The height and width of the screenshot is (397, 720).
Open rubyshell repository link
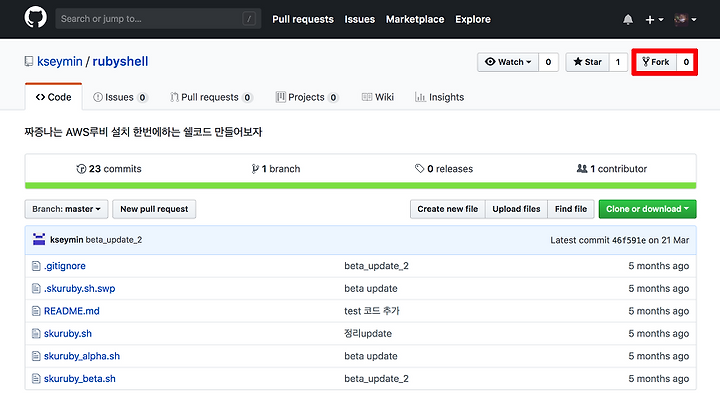coord(120,62)
